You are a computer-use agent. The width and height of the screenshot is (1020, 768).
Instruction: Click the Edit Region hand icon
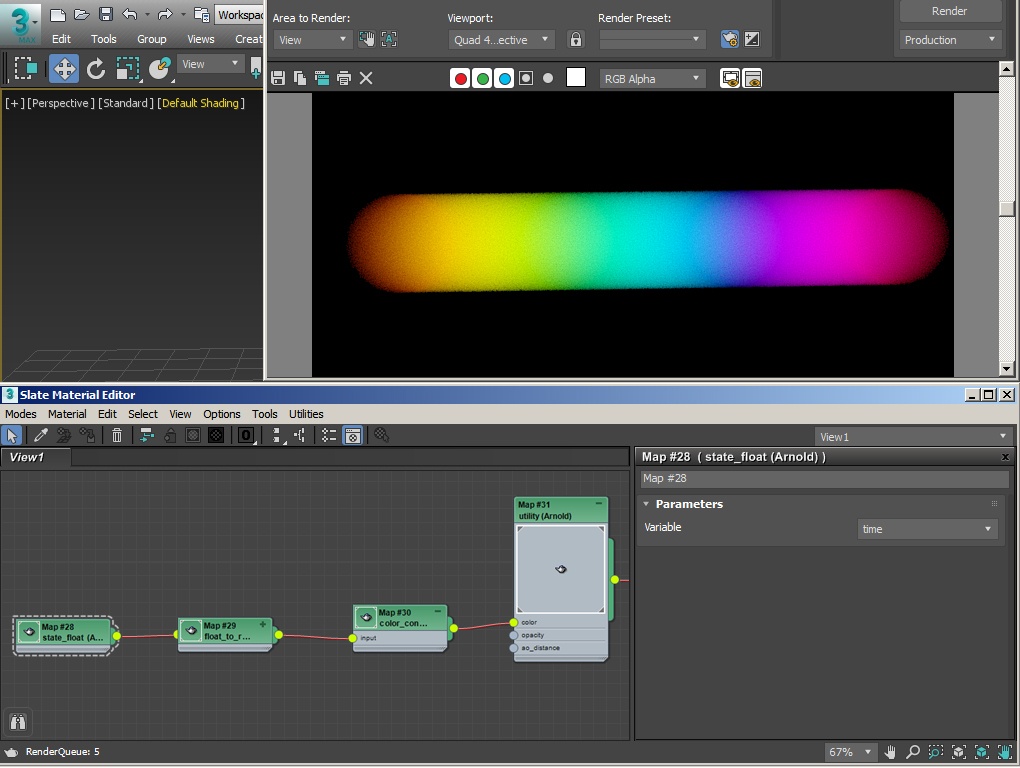click(367, 40)
